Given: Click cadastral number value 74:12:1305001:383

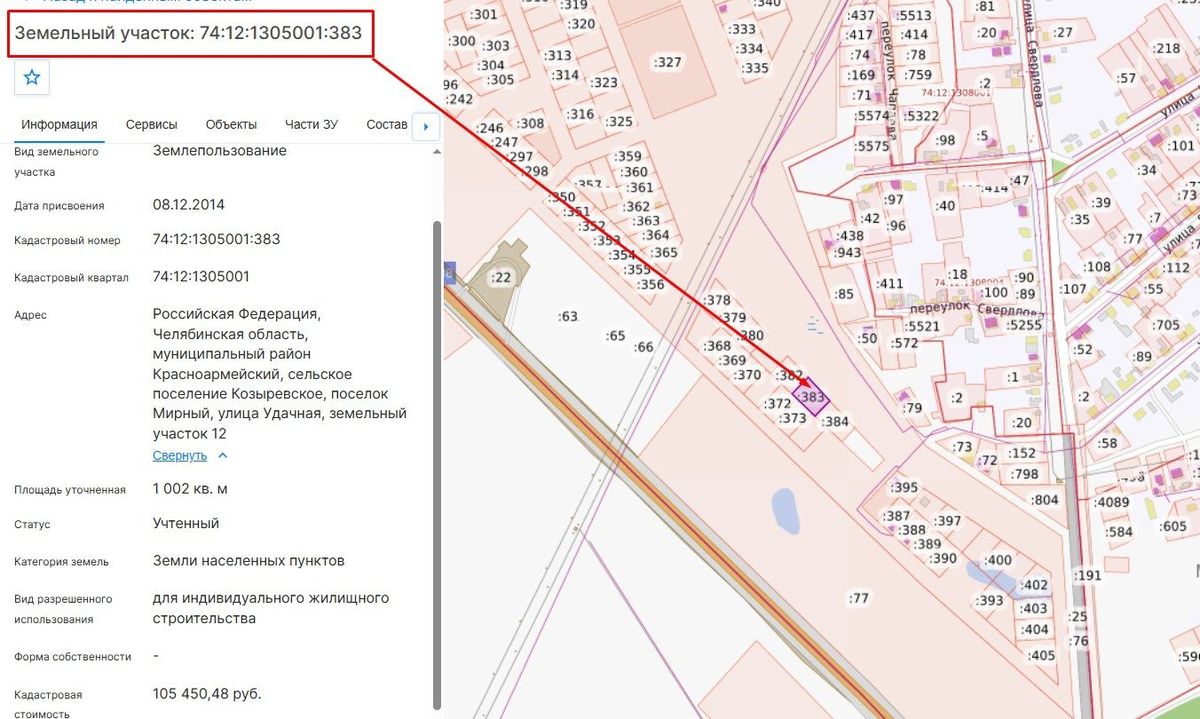Looking at the screenshot, I should pyautogui.click(x=216, y=240).
